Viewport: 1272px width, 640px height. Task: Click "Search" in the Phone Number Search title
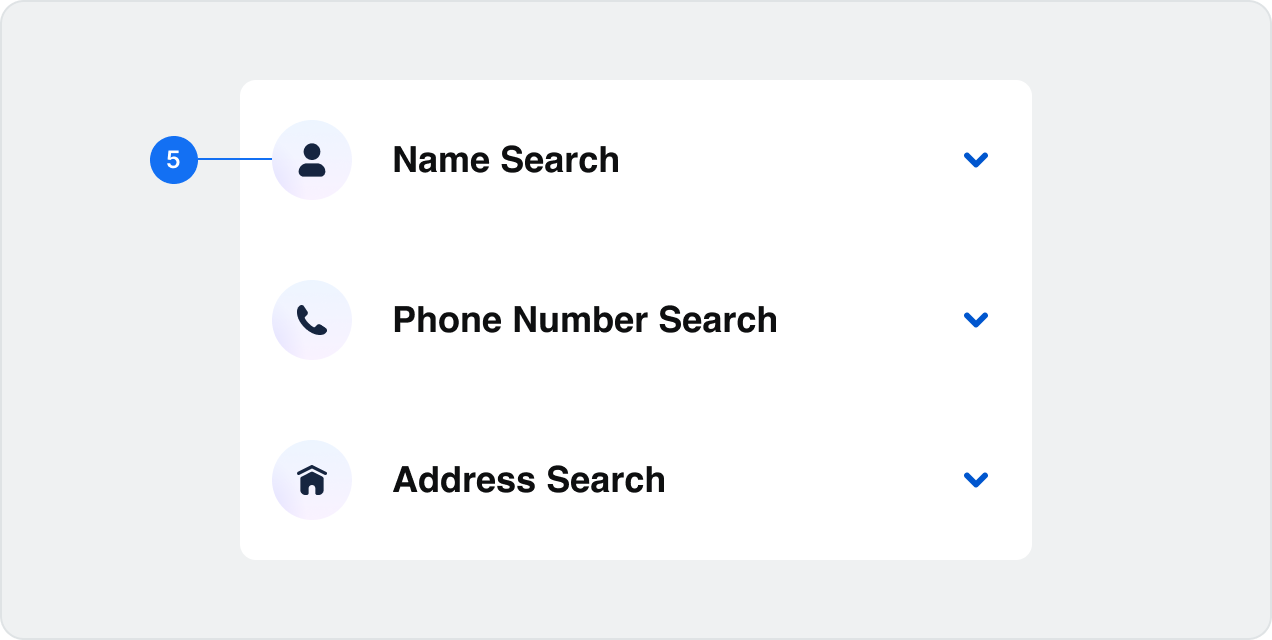[x=718, y=320]
